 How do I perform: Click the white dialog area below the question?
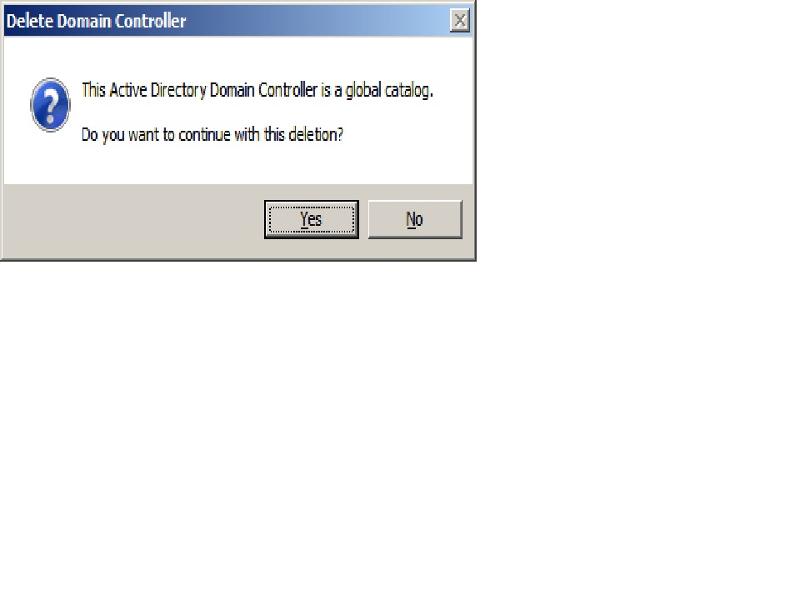click(x=238, y=164)
